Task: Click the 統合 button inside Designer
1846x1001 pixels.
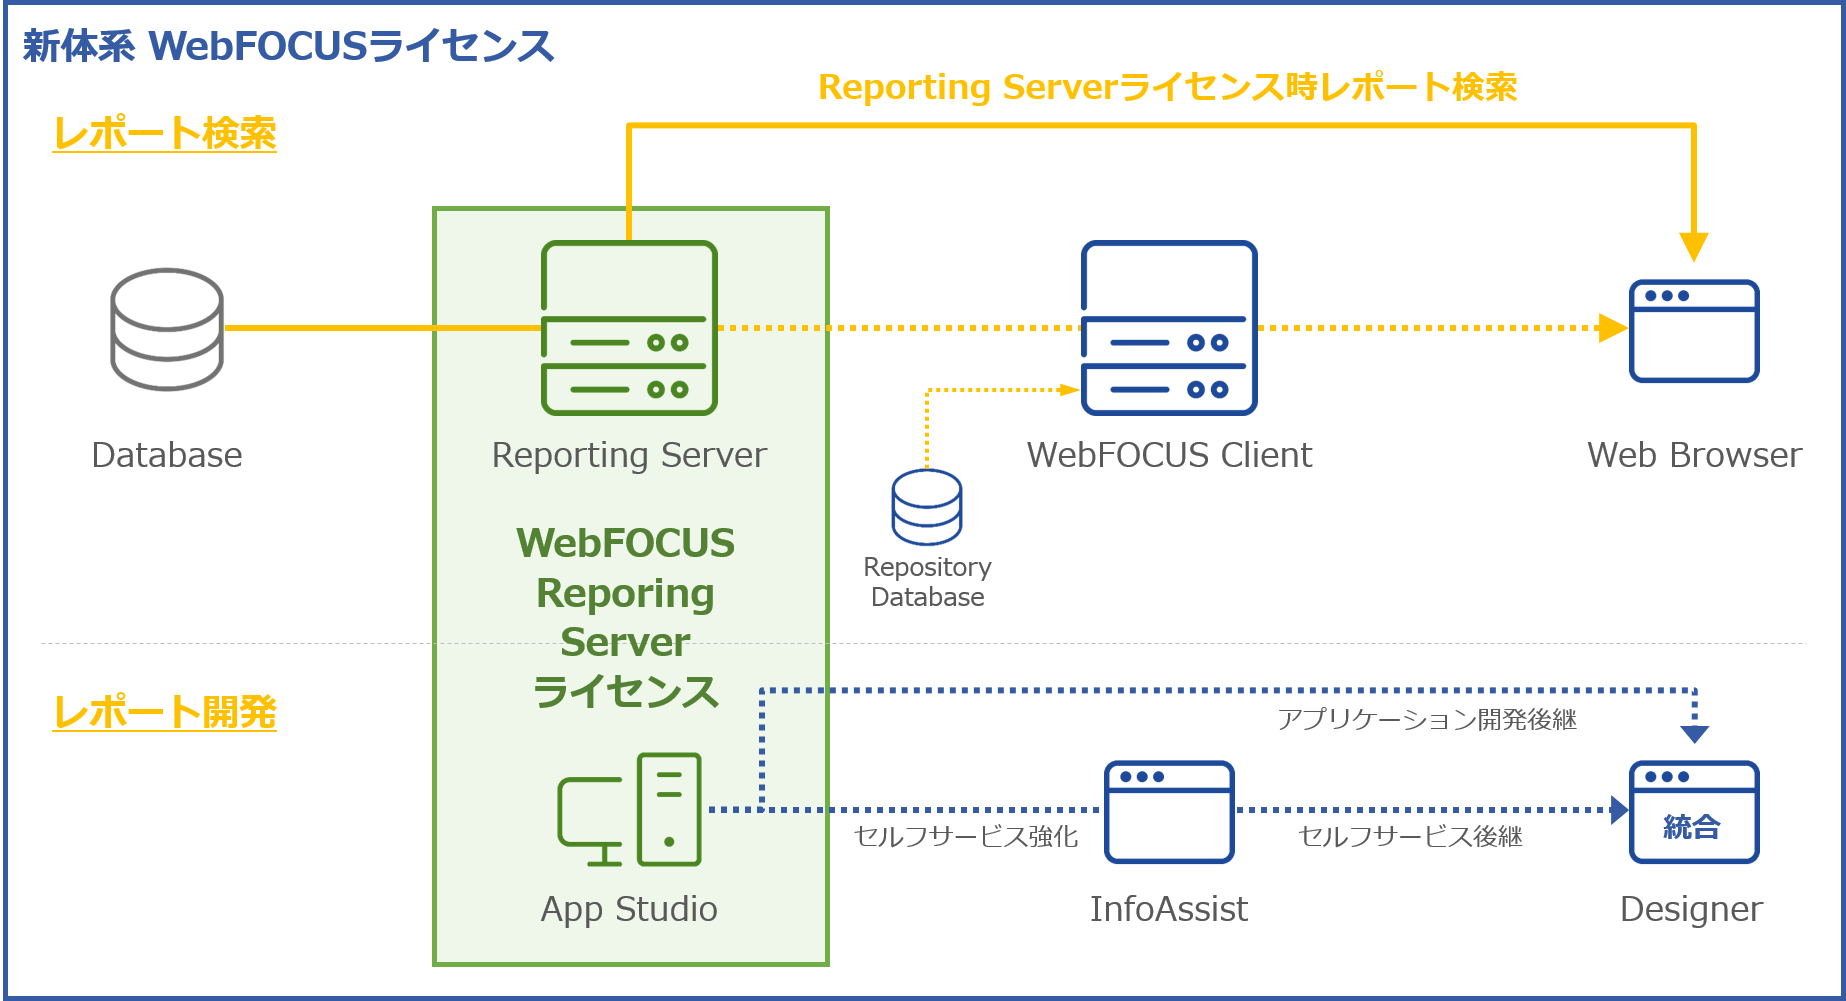Action: click(x=1694, y=824)
